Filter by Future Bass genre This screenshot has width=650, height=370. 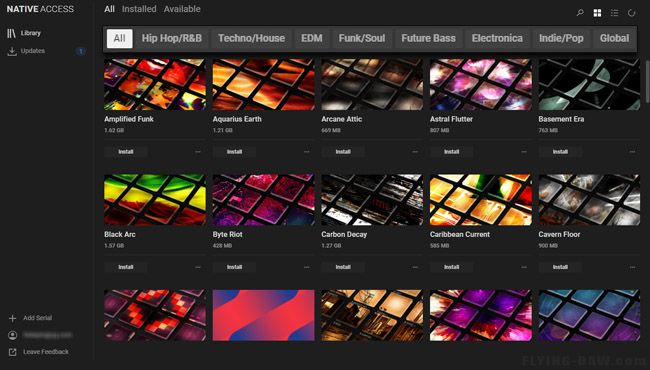point(428,39)
